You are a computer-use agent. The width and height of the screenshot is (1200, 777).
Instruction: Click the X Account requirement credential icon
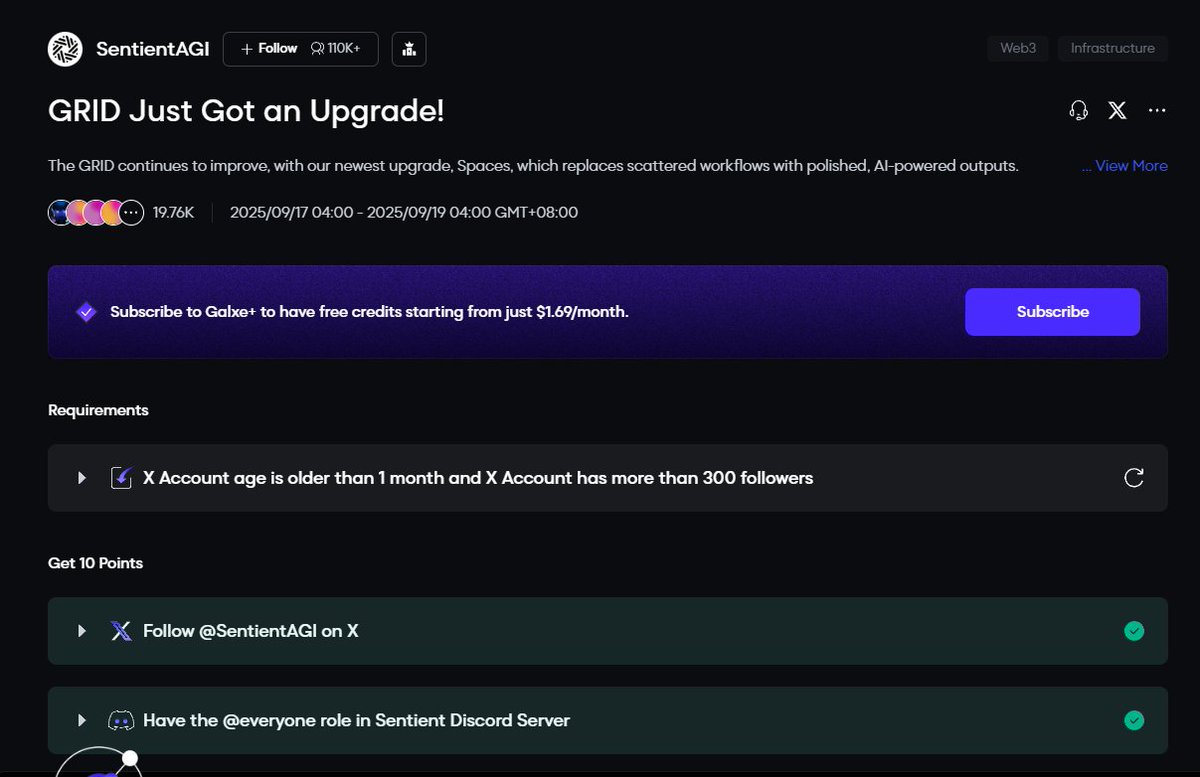pos(121,478)
